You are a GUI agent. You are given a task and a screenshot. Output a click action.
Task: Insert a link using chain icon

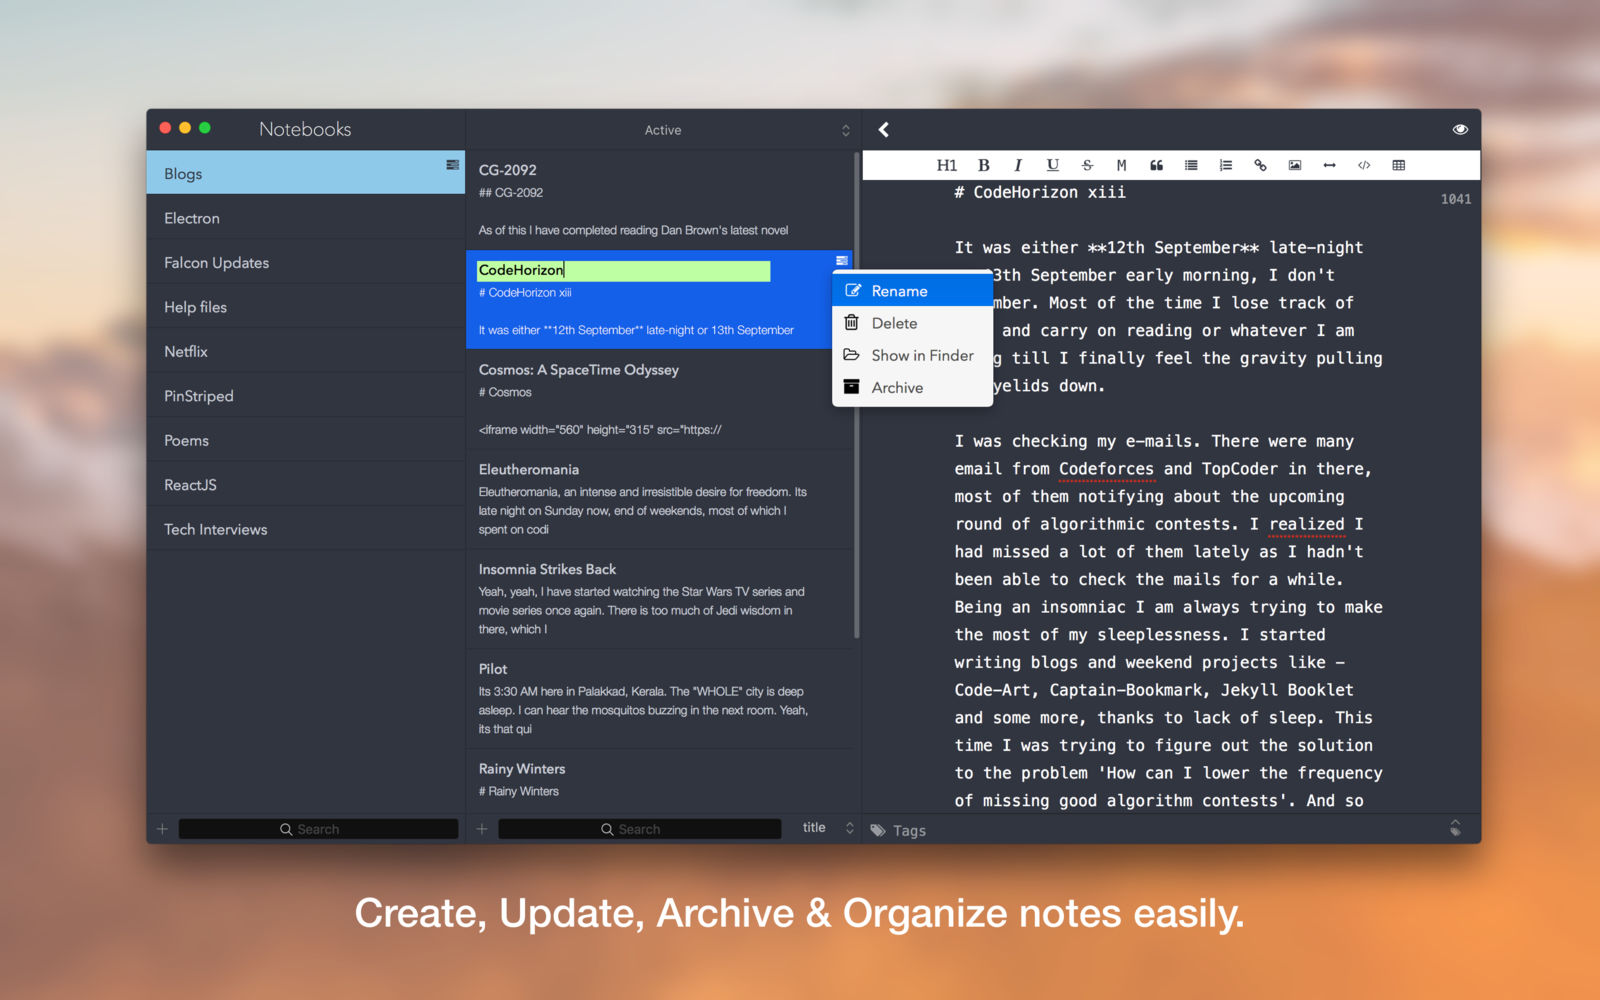[x=1260, y=165]
